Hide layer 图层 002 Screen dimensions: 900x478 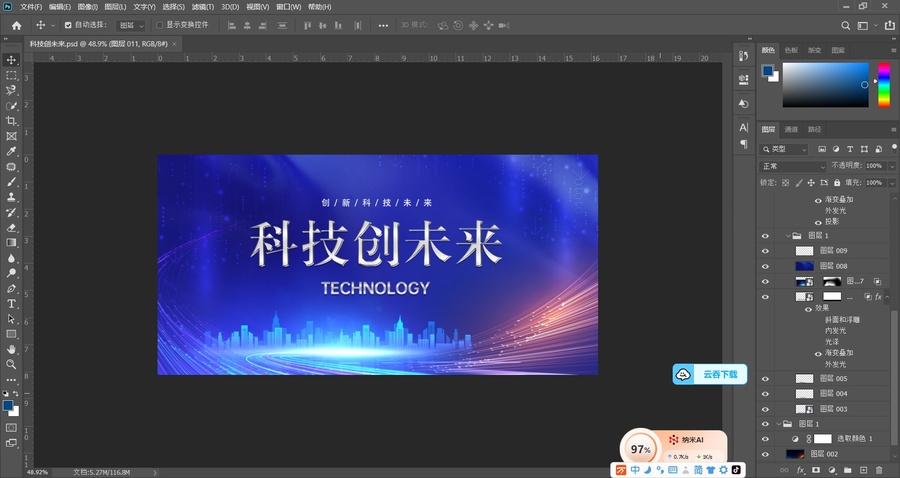[765, 454]
